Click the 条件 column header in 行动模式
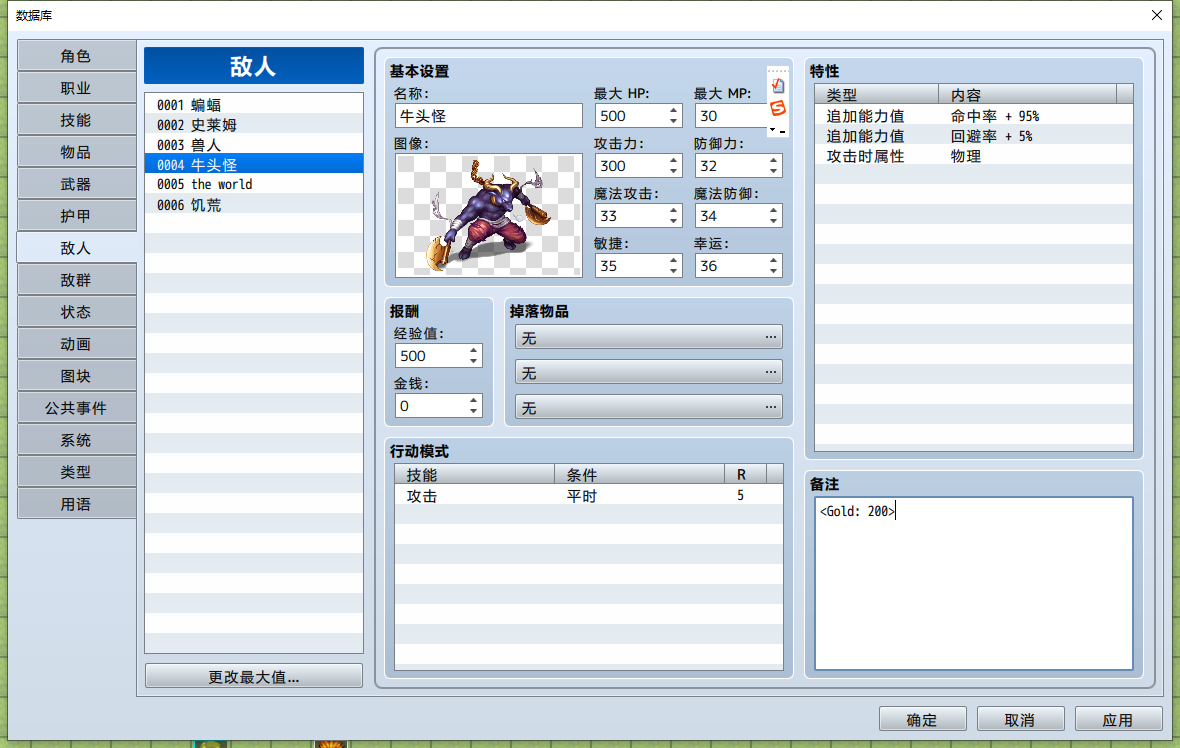The image size is (1180, 748). click(x=639, y=474)
